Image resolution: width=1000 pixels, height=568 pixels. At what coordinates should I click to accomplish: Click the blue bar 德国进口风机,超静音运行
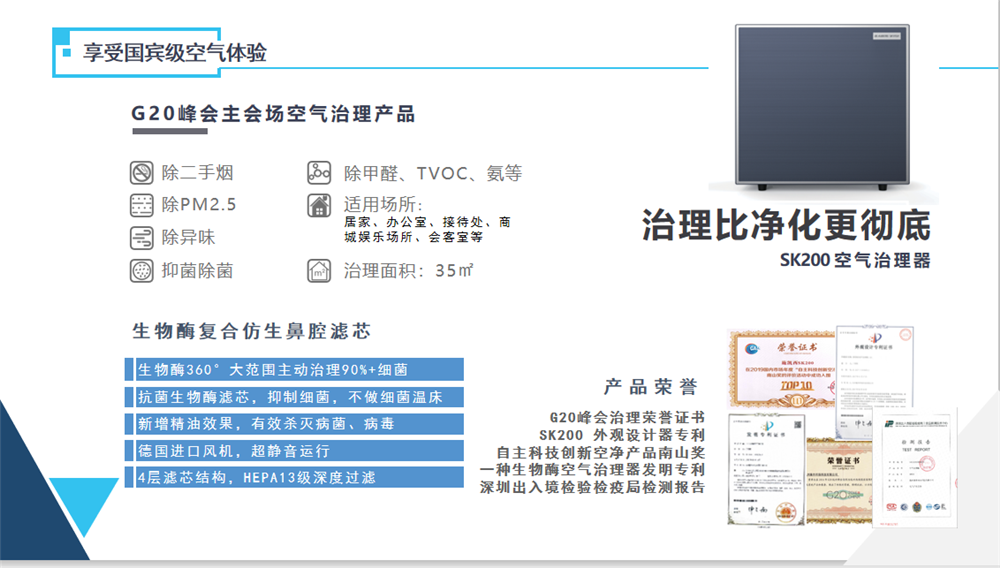click(295, 450)
